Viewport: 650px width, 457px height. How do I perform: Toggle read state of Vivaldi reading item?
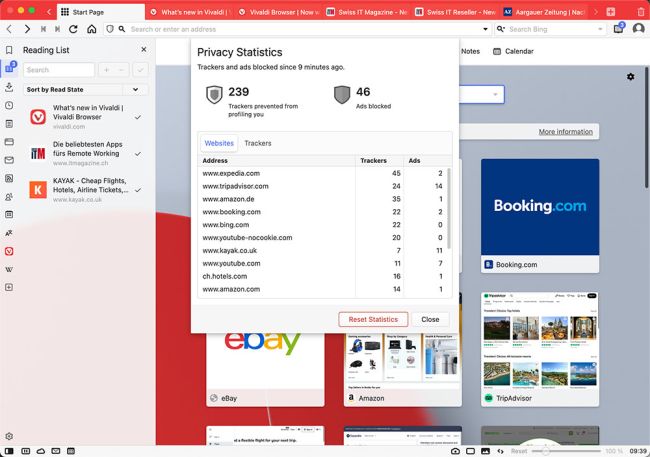(x=138, y=117)
